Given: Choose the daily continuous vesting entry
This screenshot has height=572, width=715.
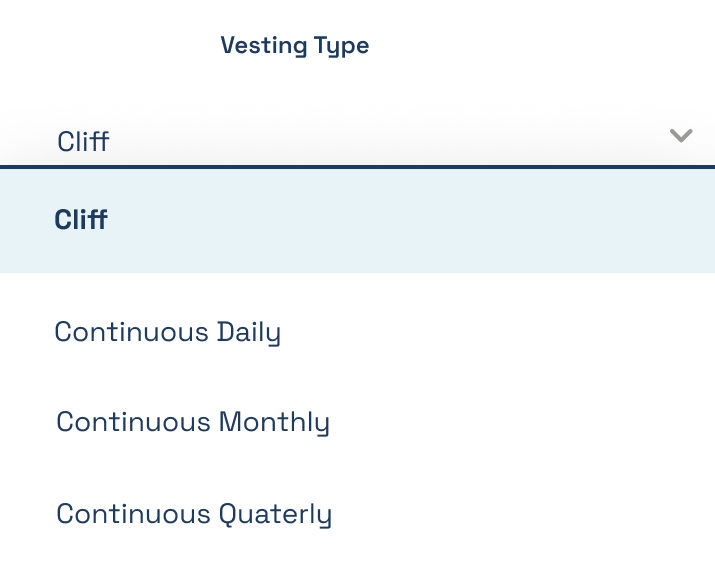Looking at the screenshot, I should 358,332.
